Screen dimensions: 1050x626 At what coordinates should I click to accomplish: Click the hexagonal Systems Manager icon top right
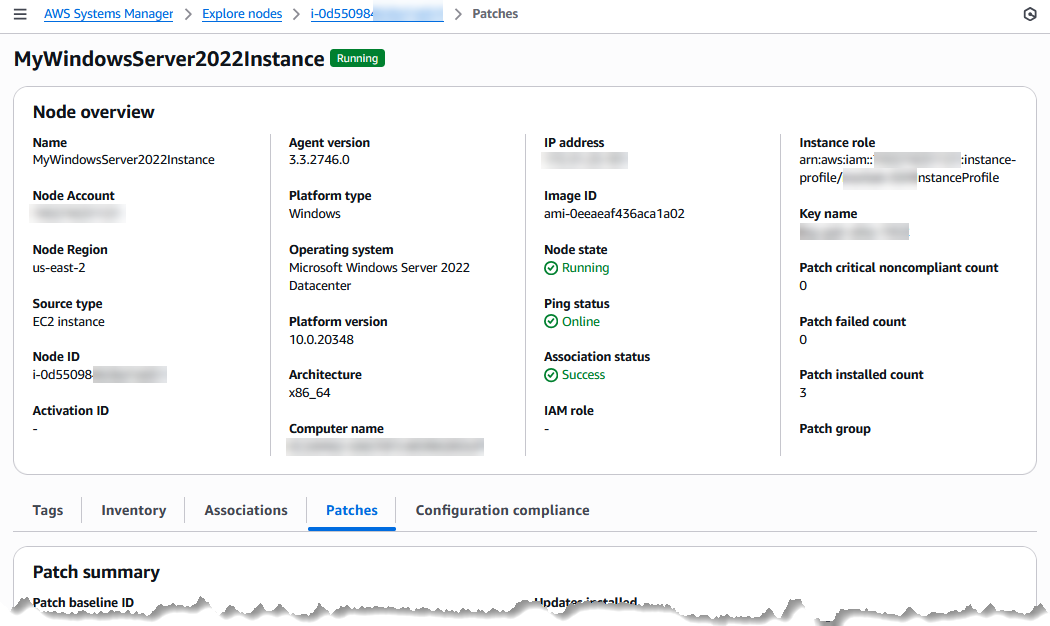pos(1030,13)
